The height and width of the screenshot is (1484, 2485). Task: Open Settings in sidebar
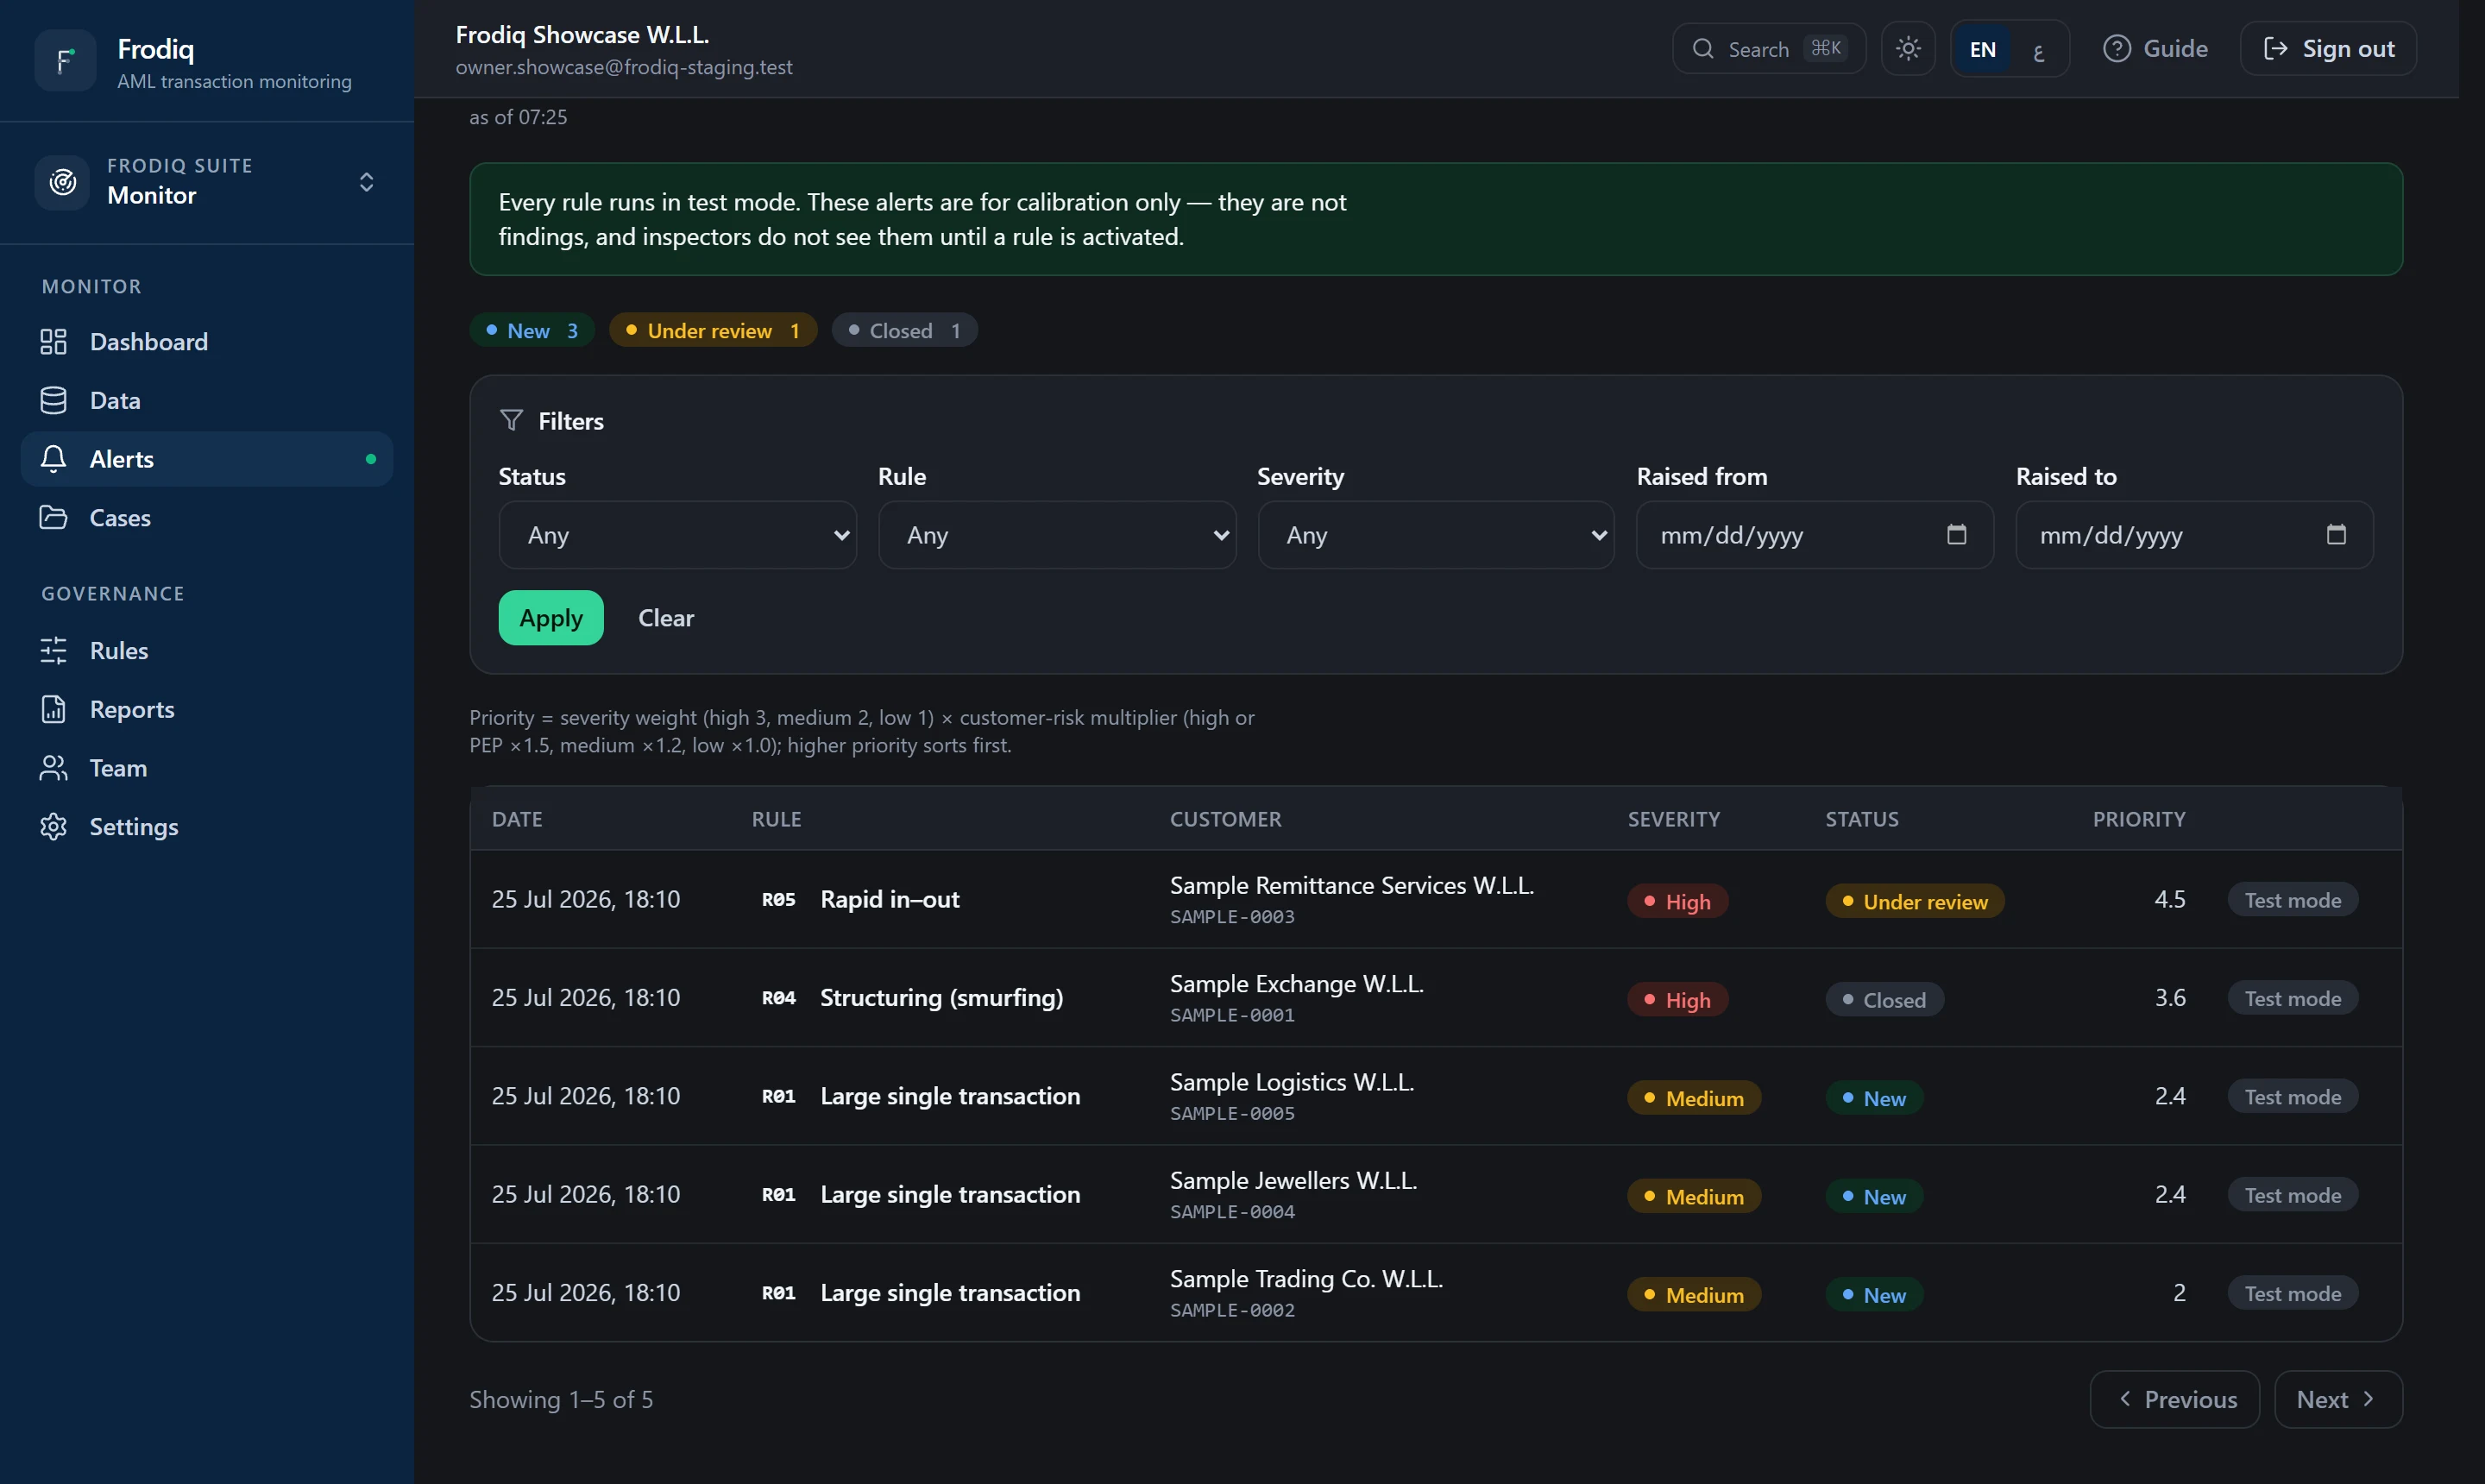(x=207, y=827)
